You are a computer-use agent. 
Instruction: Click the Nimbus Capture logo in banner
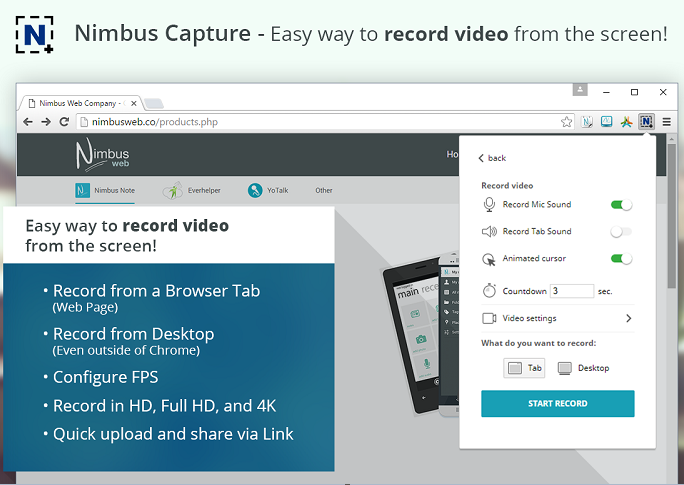click(34, 34)
